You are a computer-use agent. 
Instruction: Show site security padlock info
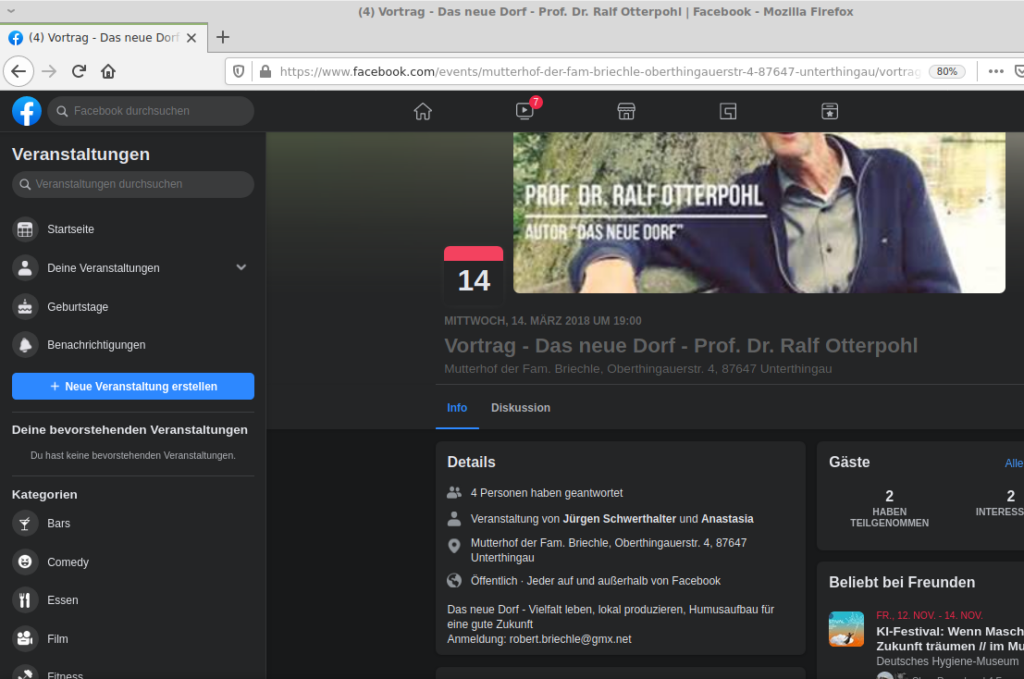(x=265, y=71)
